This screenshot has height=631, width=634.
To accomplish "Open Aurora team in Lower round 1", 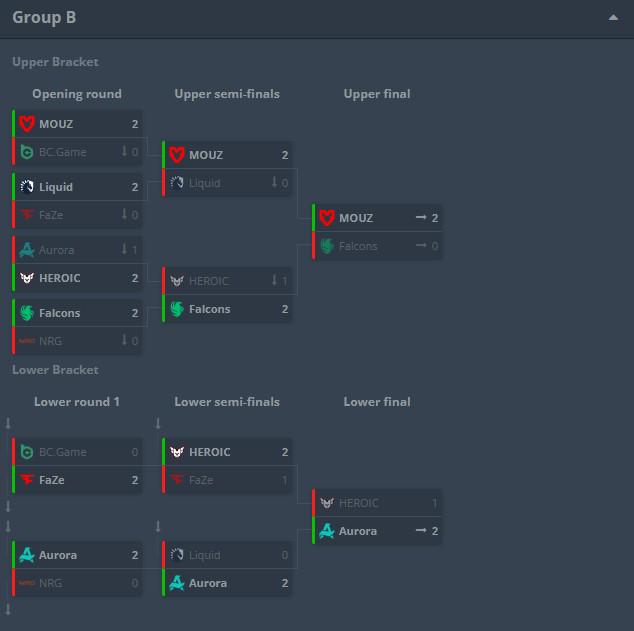I will click(58, 555).
